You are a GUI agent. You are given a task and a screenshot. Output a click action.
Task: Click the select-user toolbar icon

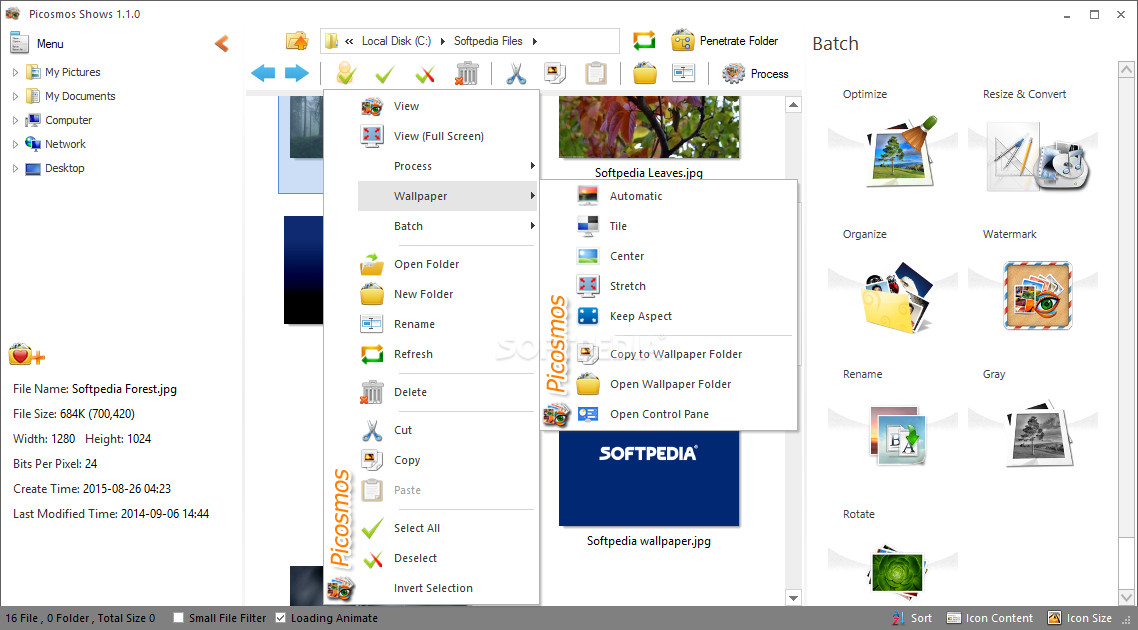point(346,73)
